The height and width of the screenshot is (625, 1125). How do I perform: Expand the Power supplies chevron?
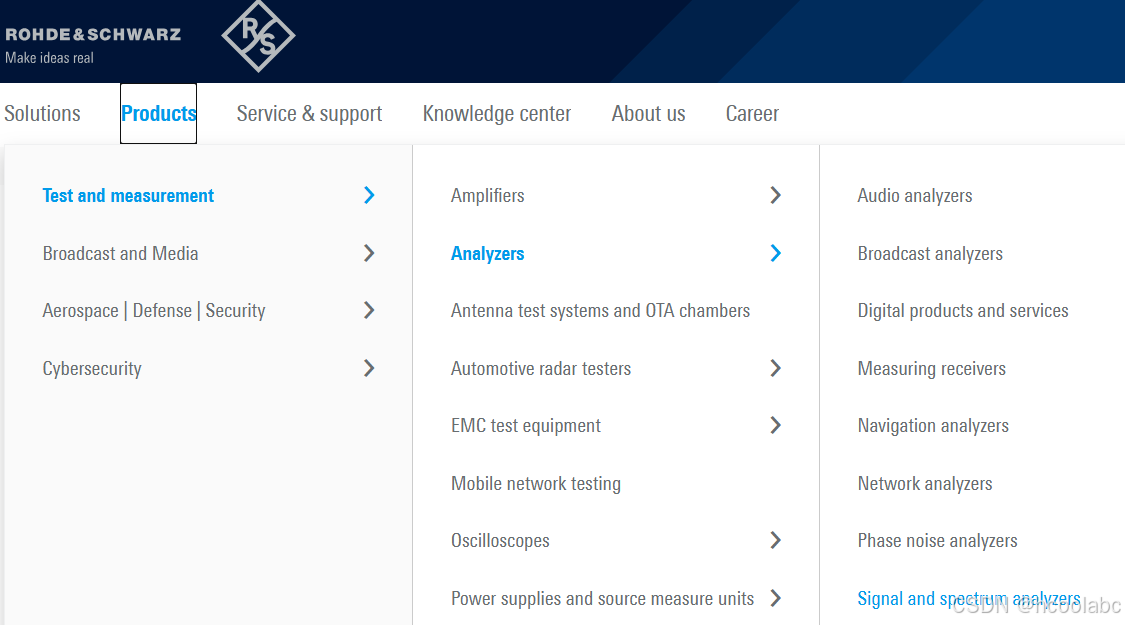pos(776,598)
